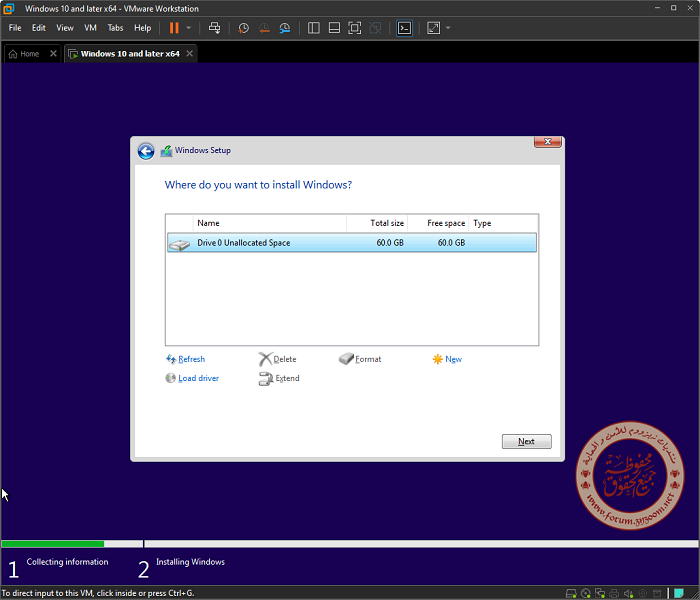Enter full screen mode

[x=354, y=28]
